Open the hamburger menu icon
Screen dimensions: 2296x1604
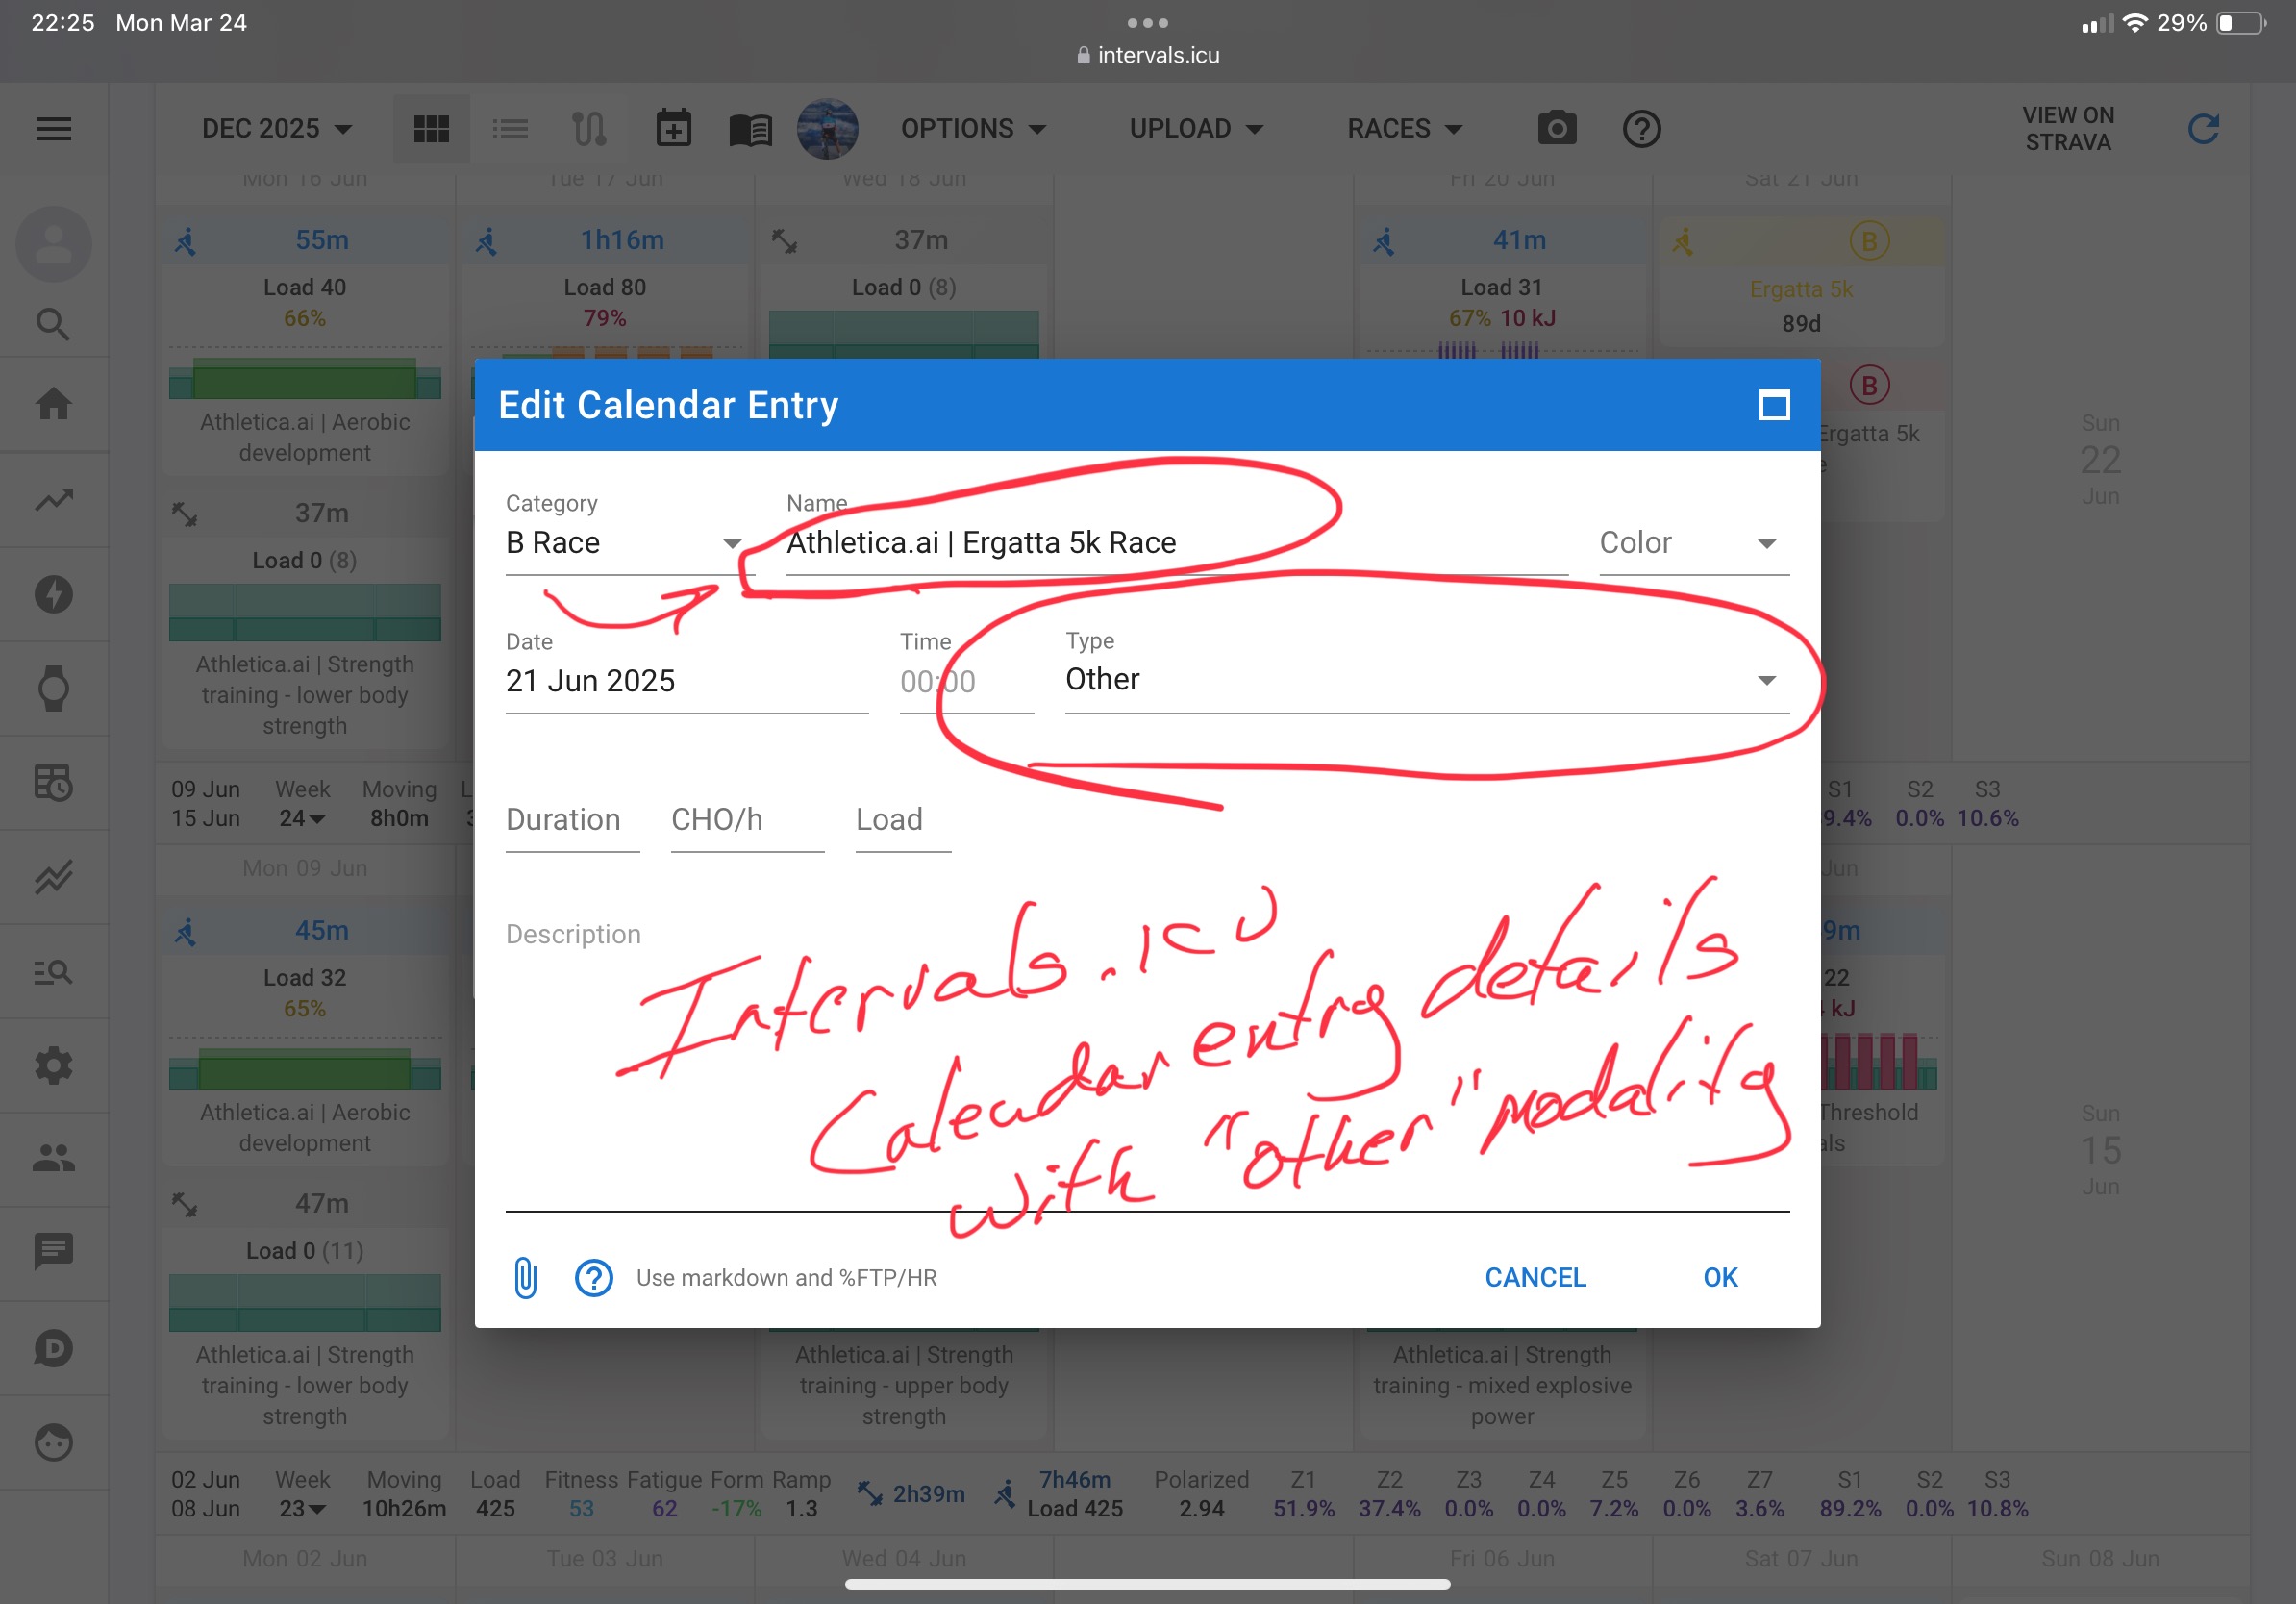[54, 128]
